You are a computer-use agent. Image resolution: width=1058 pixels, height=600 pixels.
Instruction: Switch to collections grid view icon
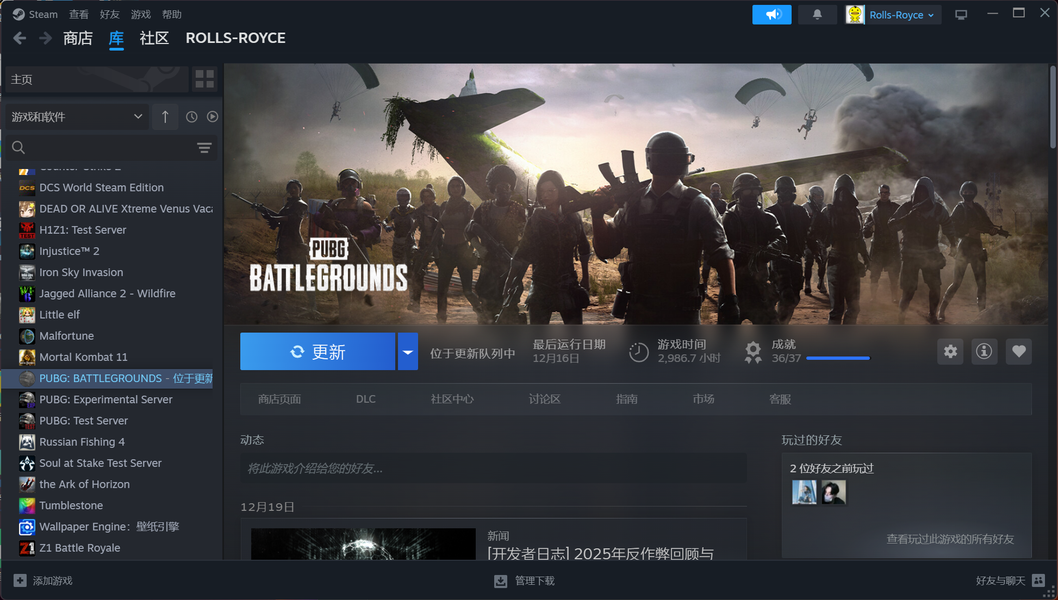[x=204, y=79]
